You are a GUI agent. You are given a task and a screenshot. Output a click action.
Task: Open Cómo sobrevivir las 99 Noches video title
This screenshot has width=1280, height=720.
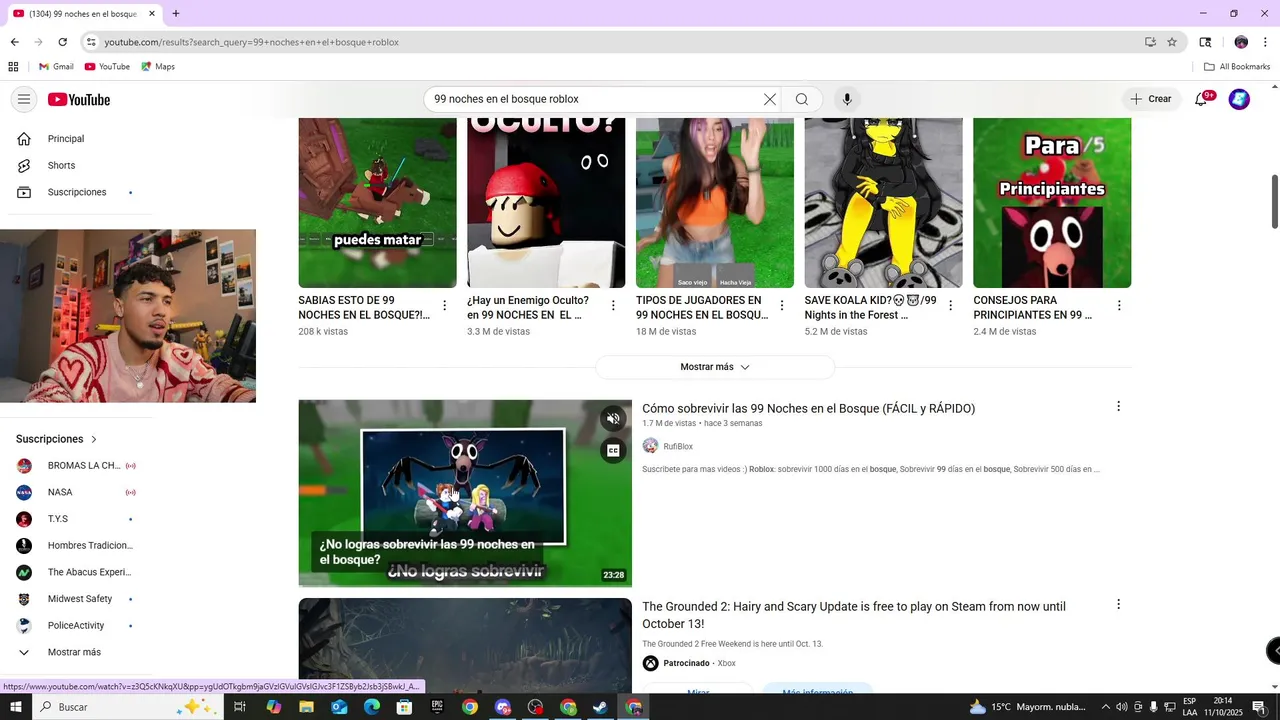click(x=808, y=408)
